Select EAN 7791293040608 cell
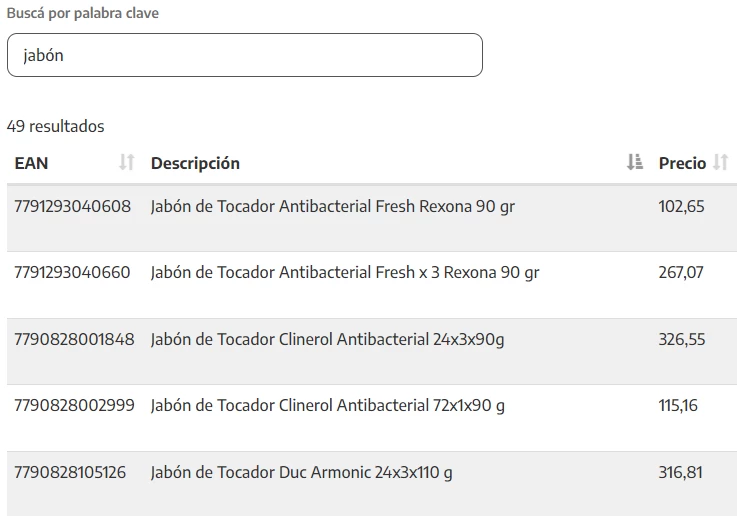Image resolution: width=737 pixels, height=516 pixels. point(72,207)
